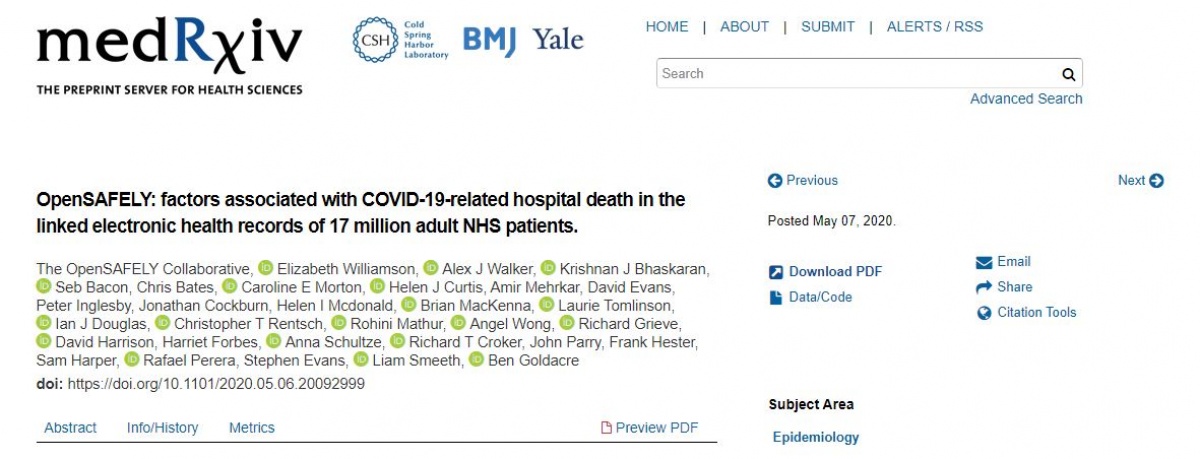Viewport: 1200px width, 459px height.
Task: Select the Abstract tab
Action: 70,428
